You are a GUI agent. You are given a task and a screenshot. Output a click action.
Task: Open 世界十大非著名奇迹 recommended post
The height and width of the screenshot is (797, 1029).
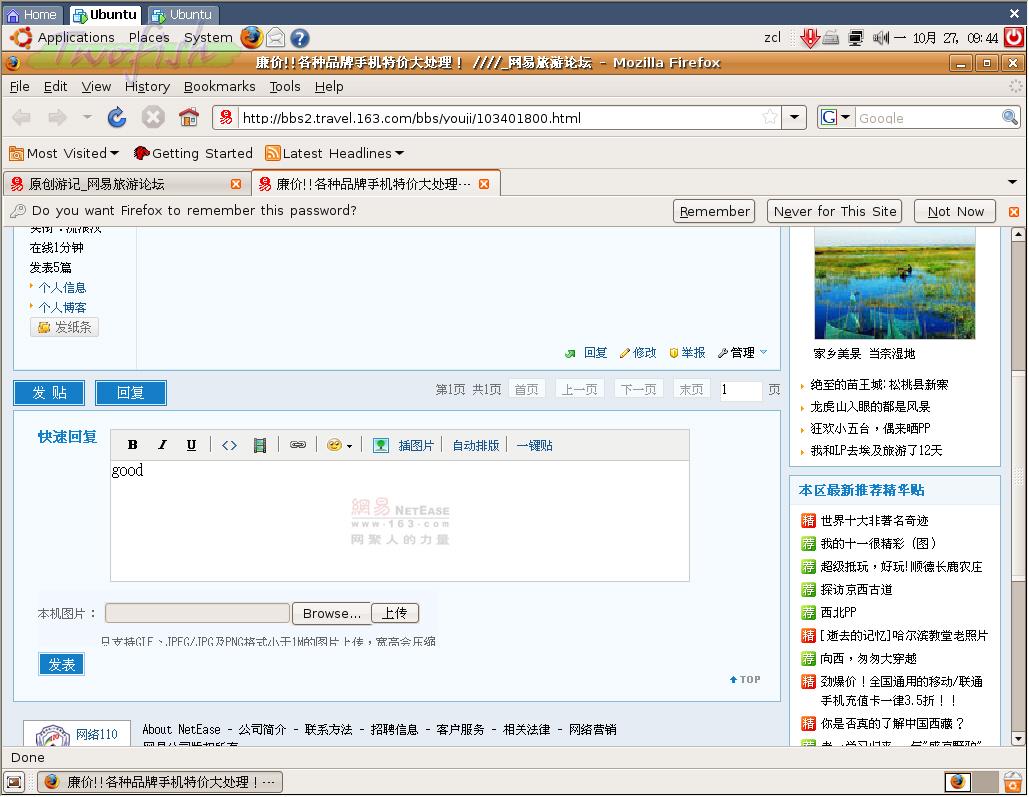874,521
